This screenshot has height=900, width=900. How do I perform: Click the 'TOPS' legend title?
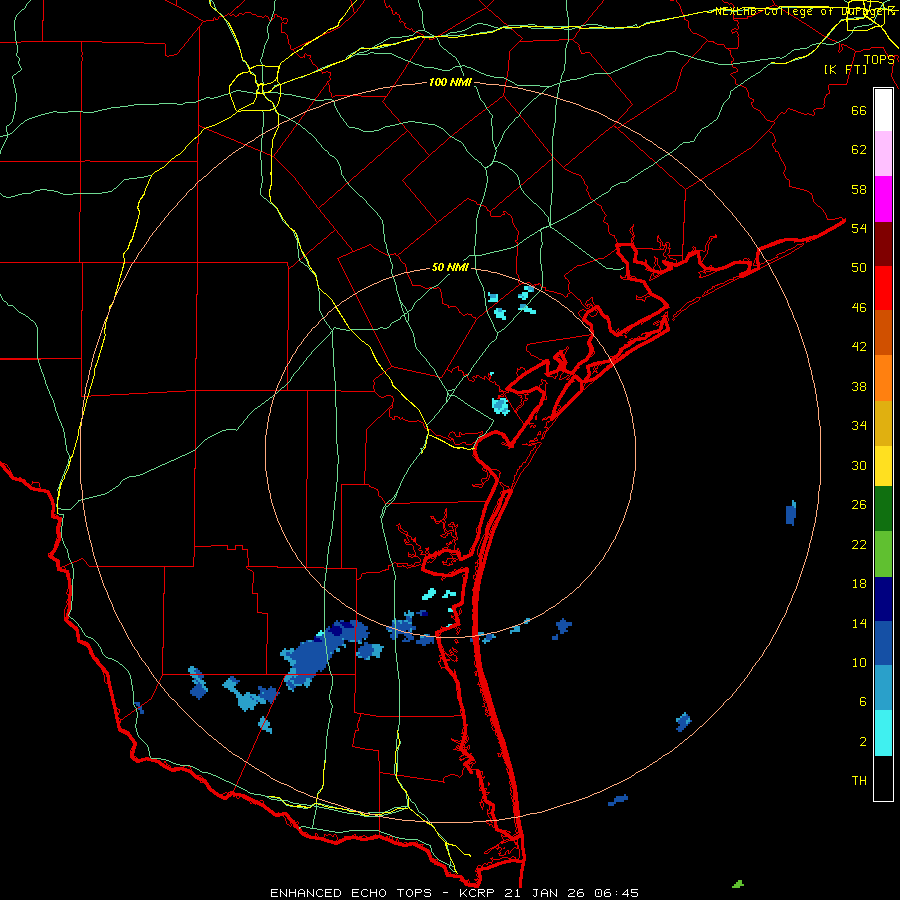(x=879, y=59)
